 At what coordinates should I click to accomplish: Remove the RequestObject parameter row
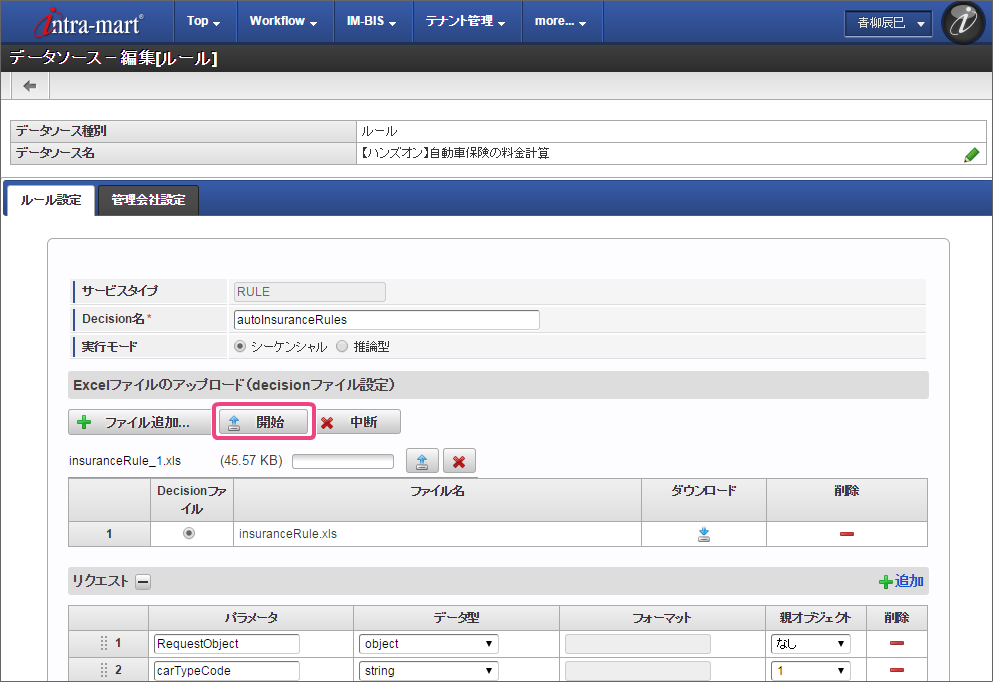(896, 644)
